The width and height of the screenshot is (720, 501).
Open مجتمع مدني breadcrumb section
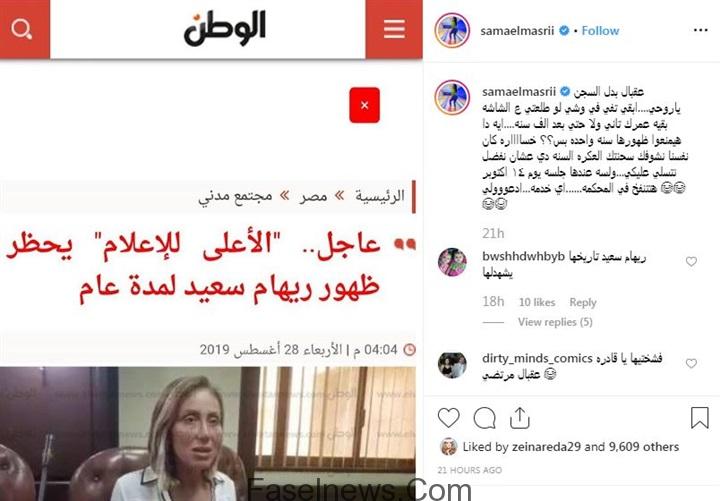(x=235, y=197)
